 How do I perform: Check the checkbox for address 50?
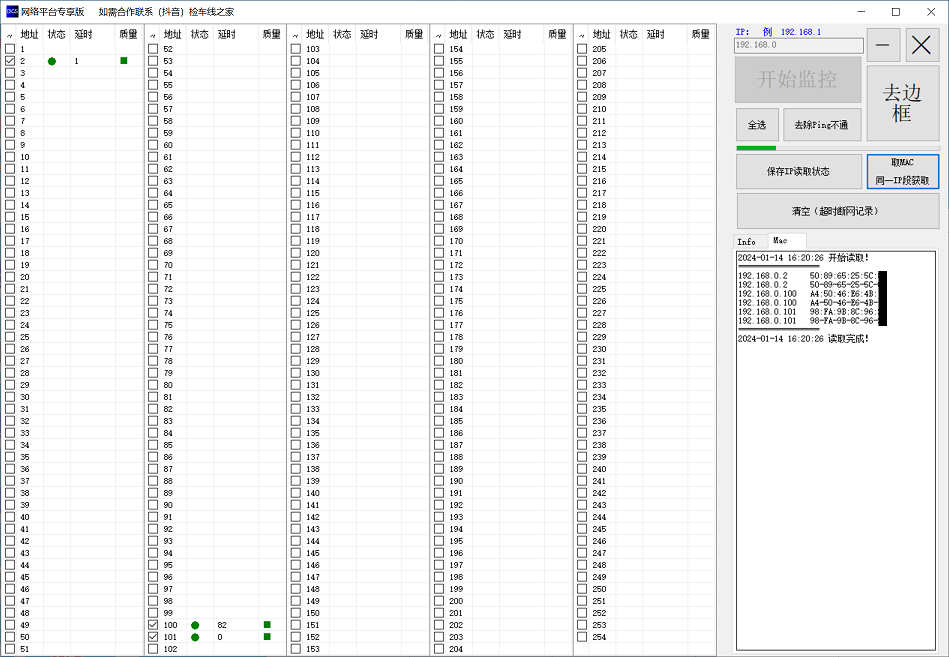[10, 637]
